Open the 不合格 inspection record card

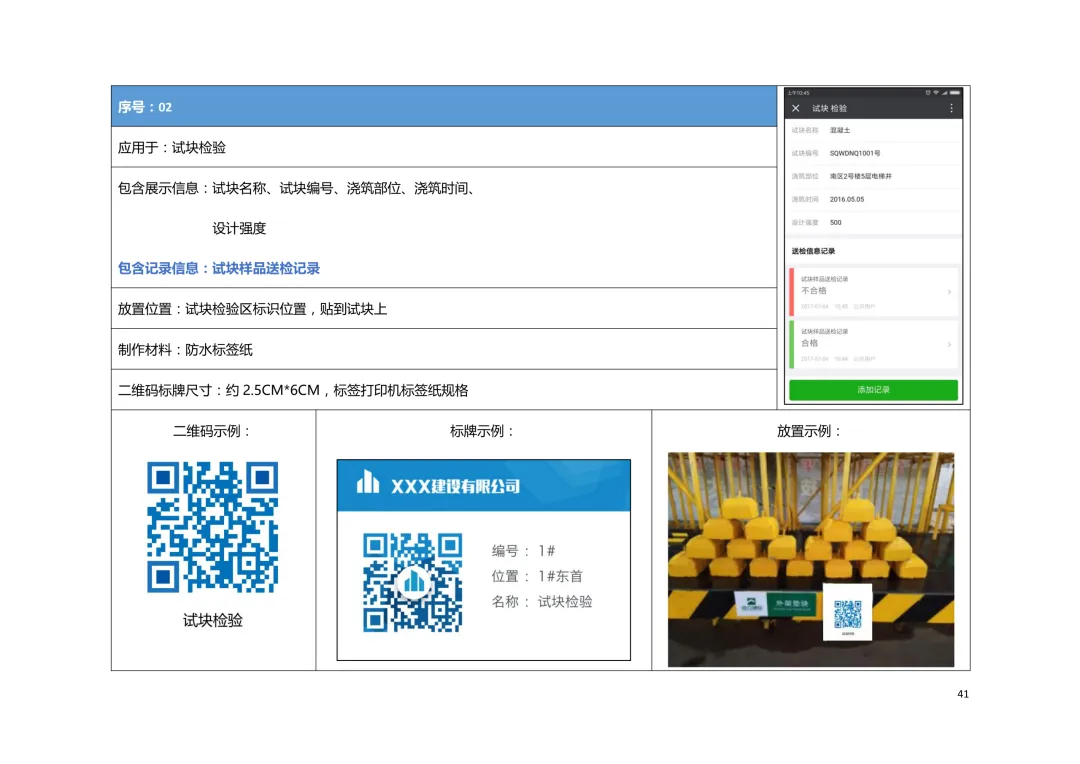tap(873, 292)
